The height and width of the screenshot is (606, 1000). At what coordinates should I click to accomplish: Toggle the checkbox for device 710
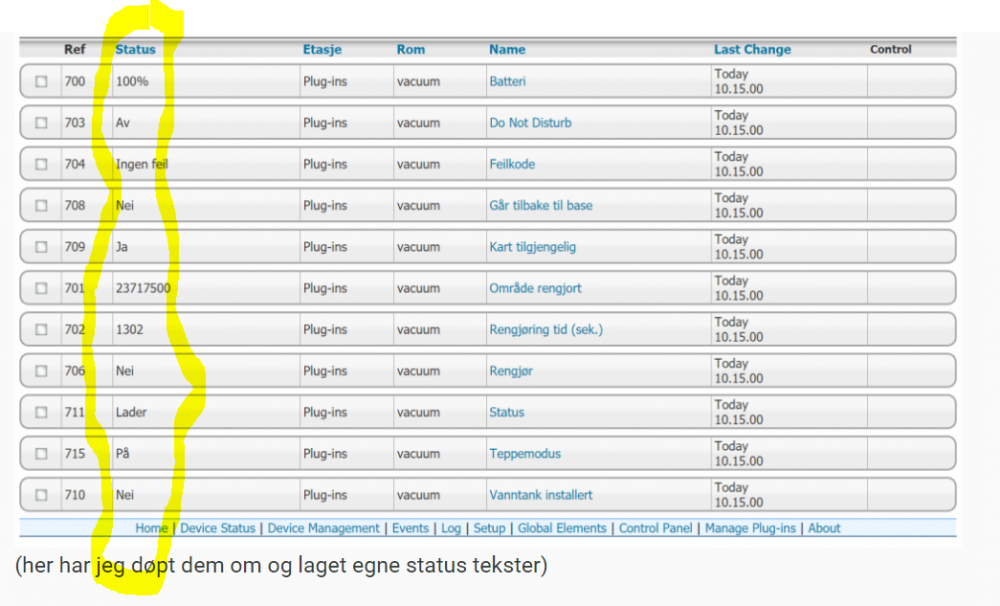(x=41, y=495)
